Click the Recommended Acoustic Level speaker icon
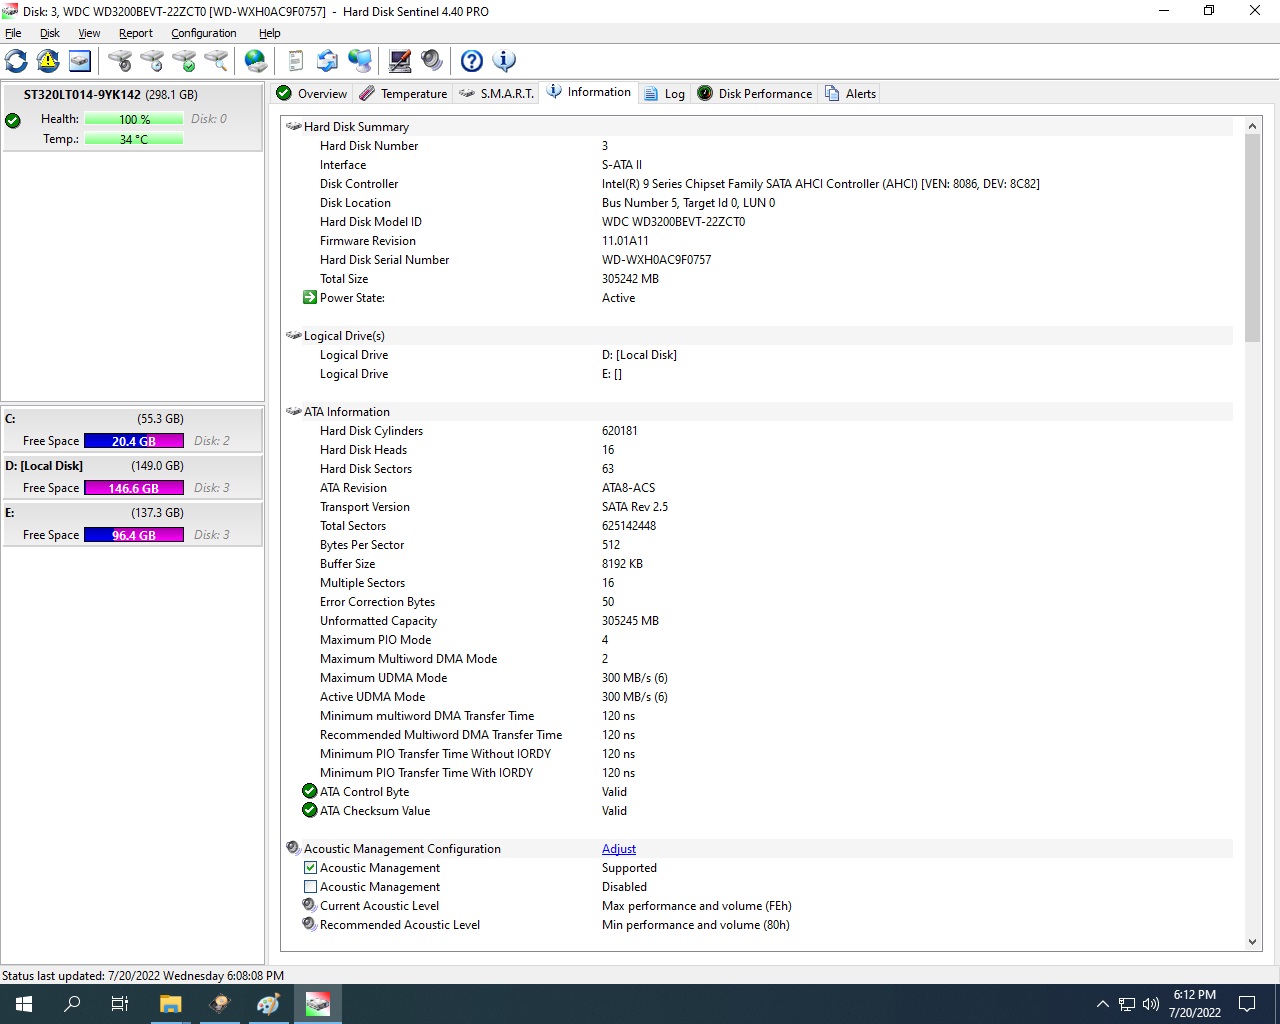This screenshot has width=1280, height=1024. [x=310, y=924]
